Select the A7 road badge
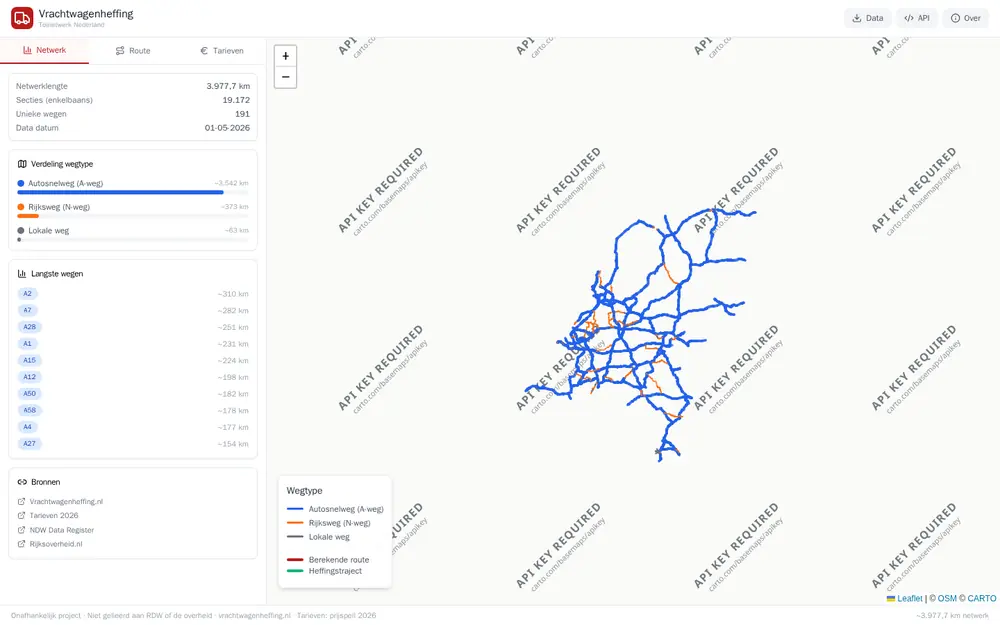1000x625 pixels. click(27, 311)
